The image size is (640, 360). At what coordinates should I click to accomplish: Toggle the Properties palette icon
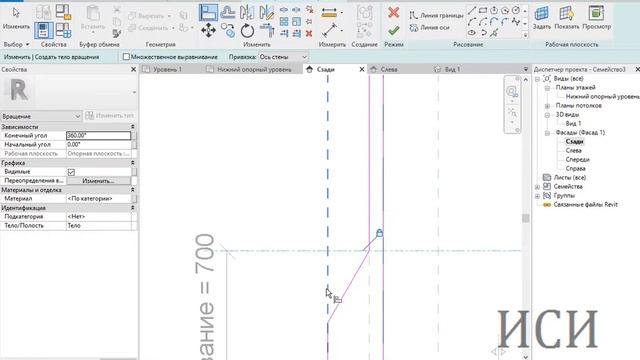(x=43, y=30)
